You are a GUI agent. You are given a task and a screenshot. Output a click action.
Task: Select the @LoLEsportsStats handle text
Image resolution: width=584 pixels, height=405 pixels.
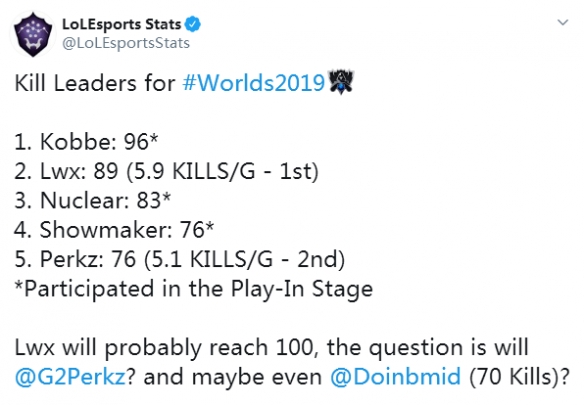(126, 43)
